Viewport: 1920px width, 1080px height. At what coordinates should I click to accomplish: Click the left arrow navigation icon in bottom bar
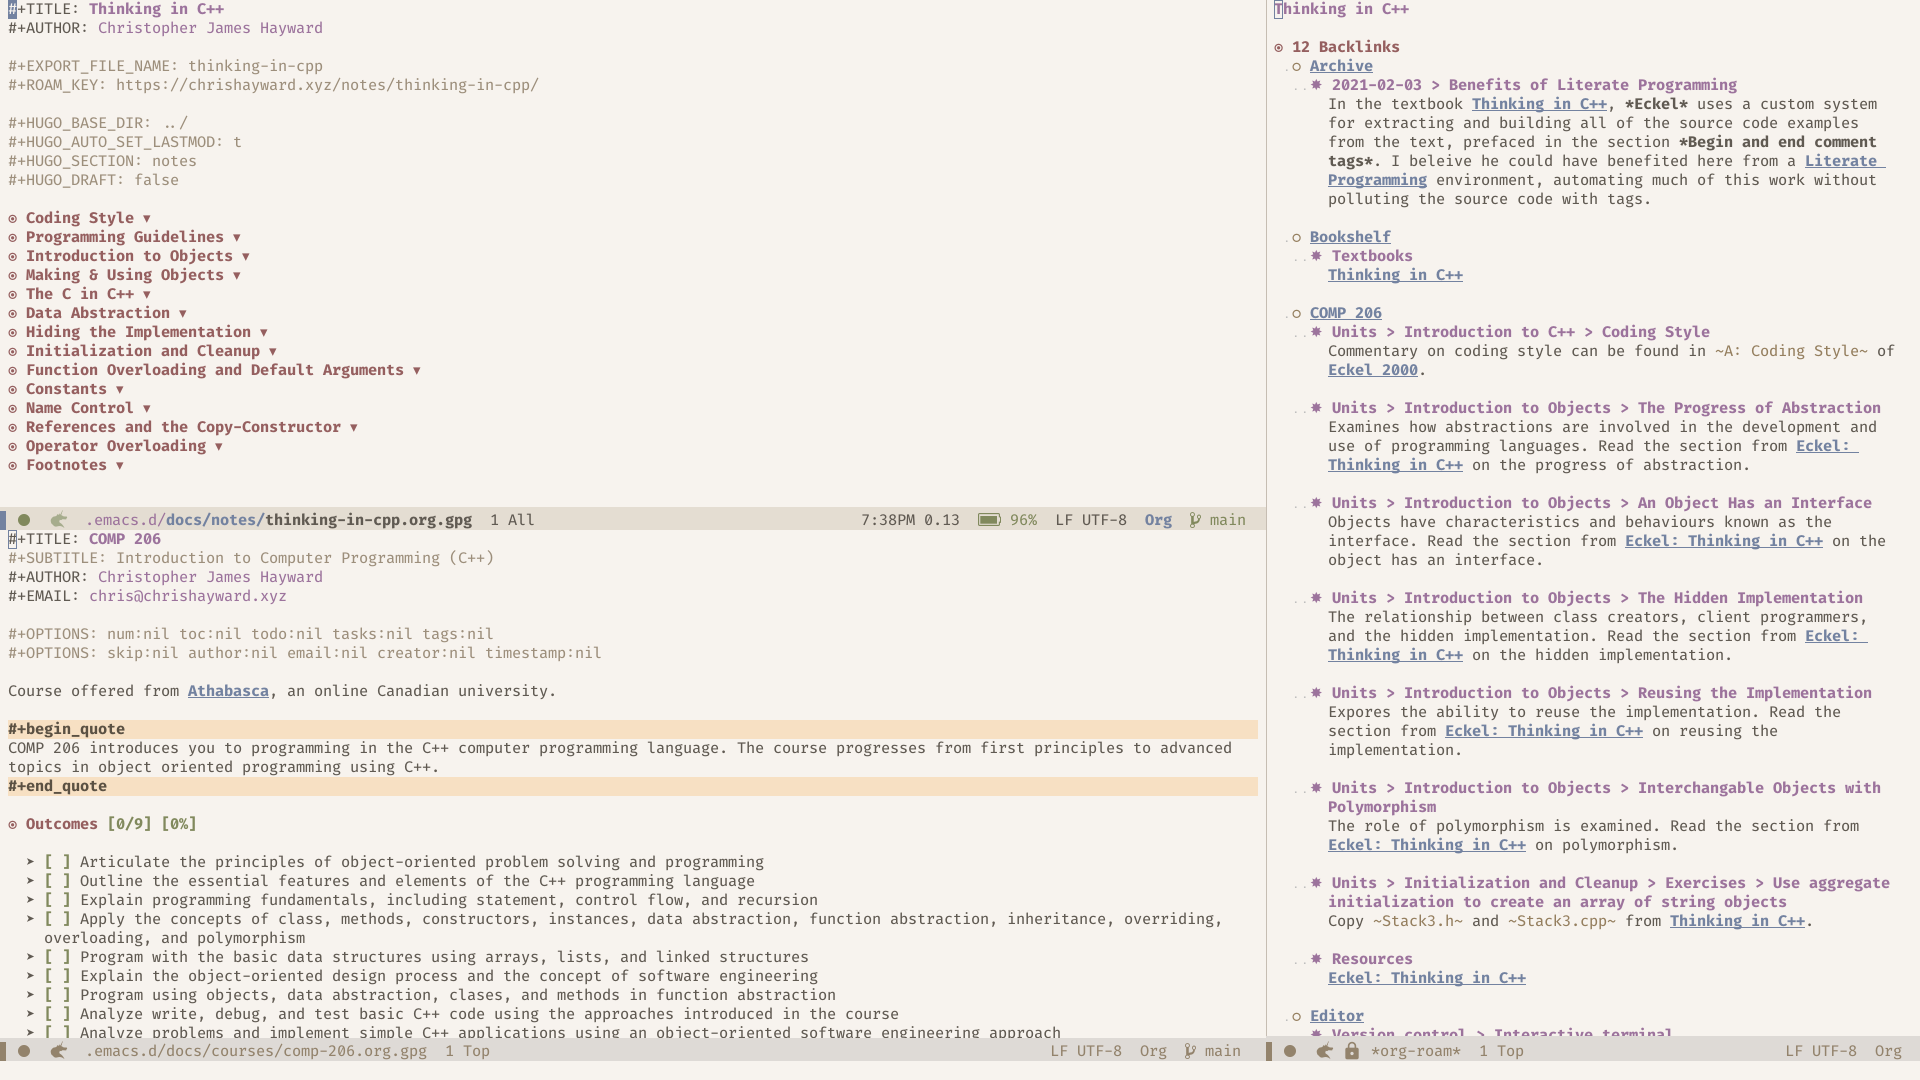point(58,1051)
